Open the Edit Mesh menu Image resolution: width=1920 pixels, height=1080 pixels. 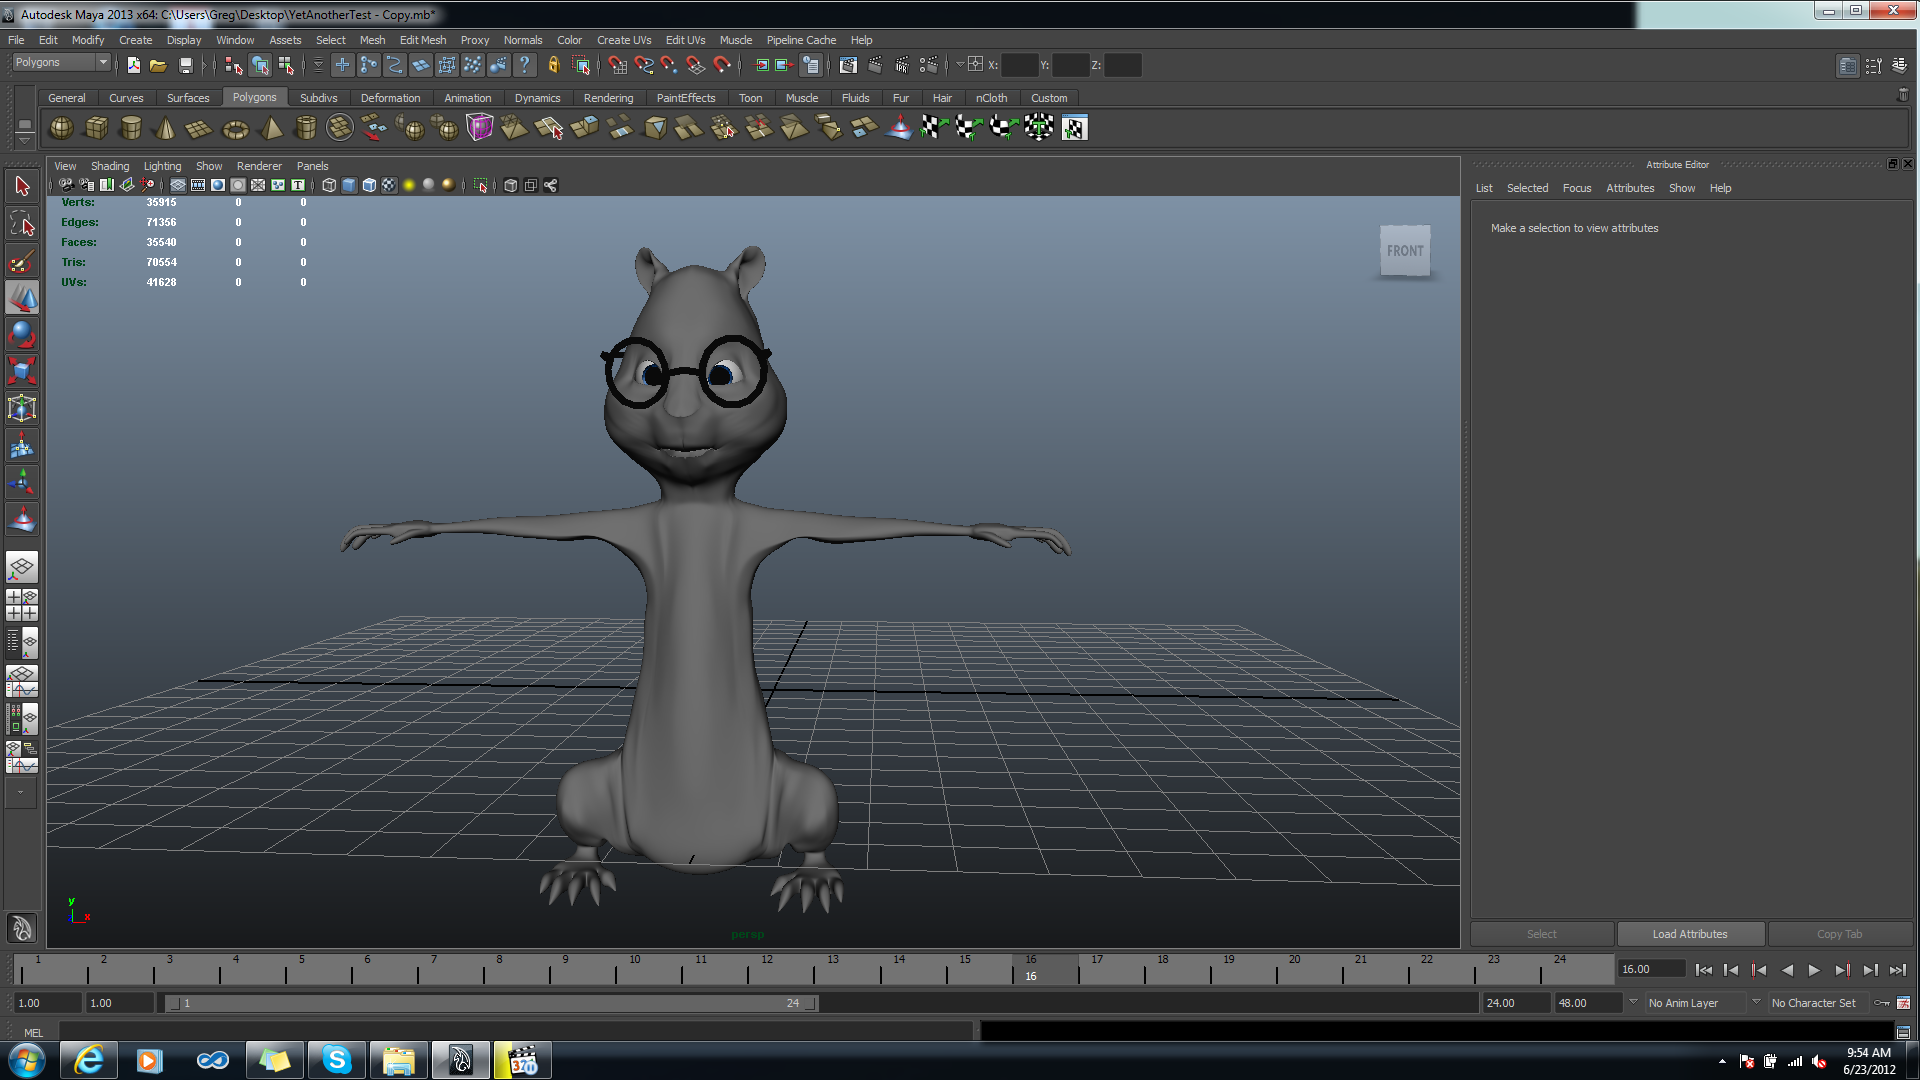coord(422,40)
